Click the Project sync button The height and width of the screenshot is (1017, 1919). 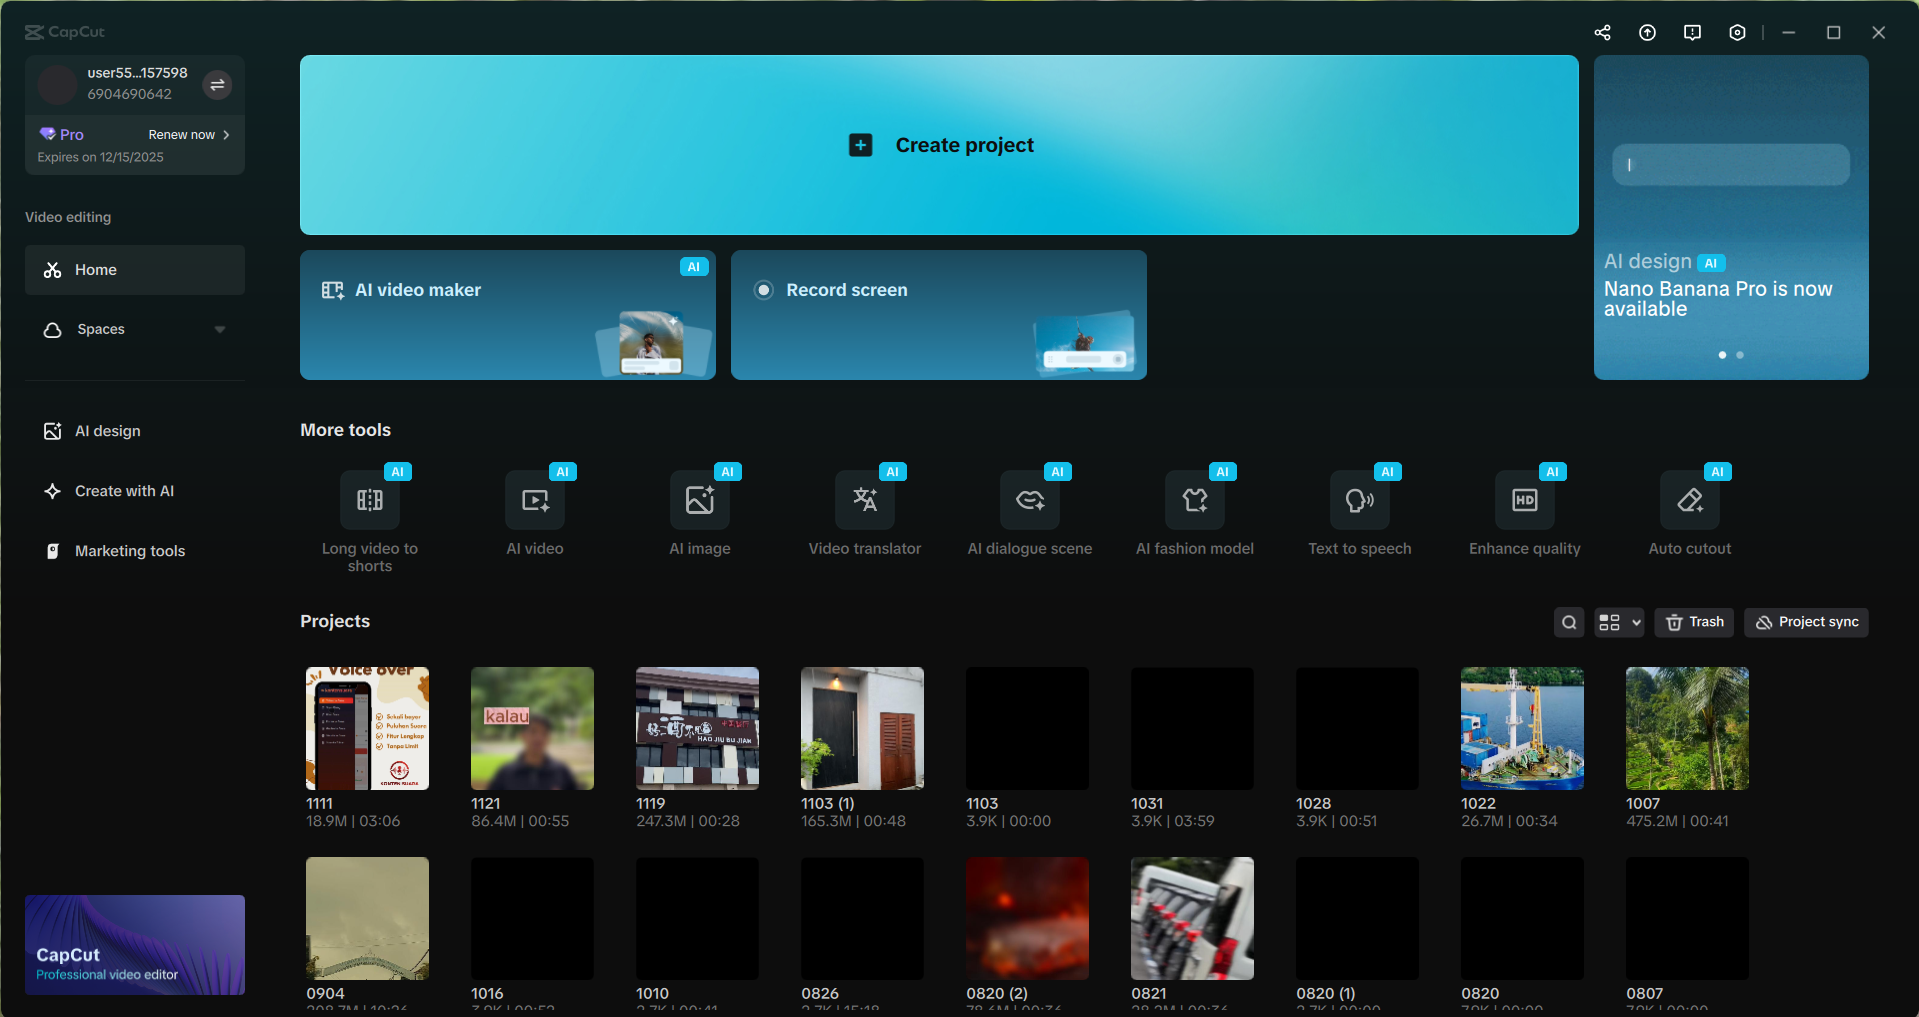1806,622
